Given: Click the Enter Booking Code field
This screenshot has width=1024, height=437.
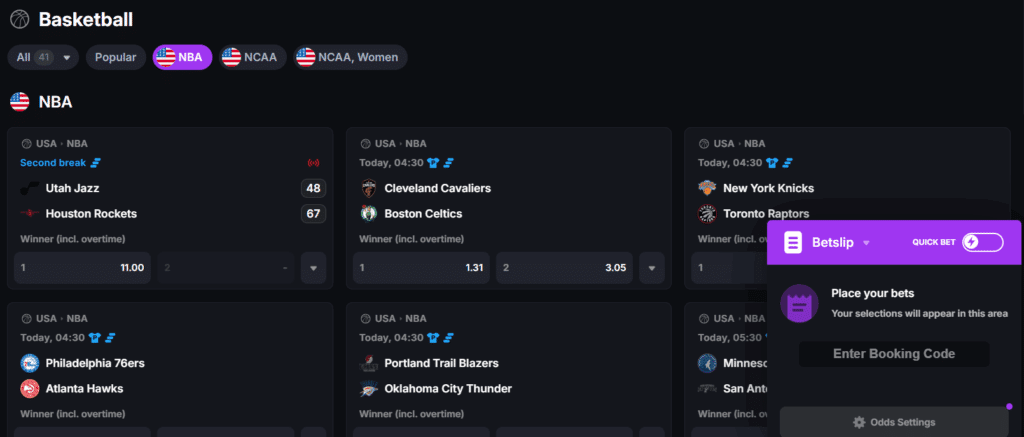Looking at the screenshot, I should (894, 354).
